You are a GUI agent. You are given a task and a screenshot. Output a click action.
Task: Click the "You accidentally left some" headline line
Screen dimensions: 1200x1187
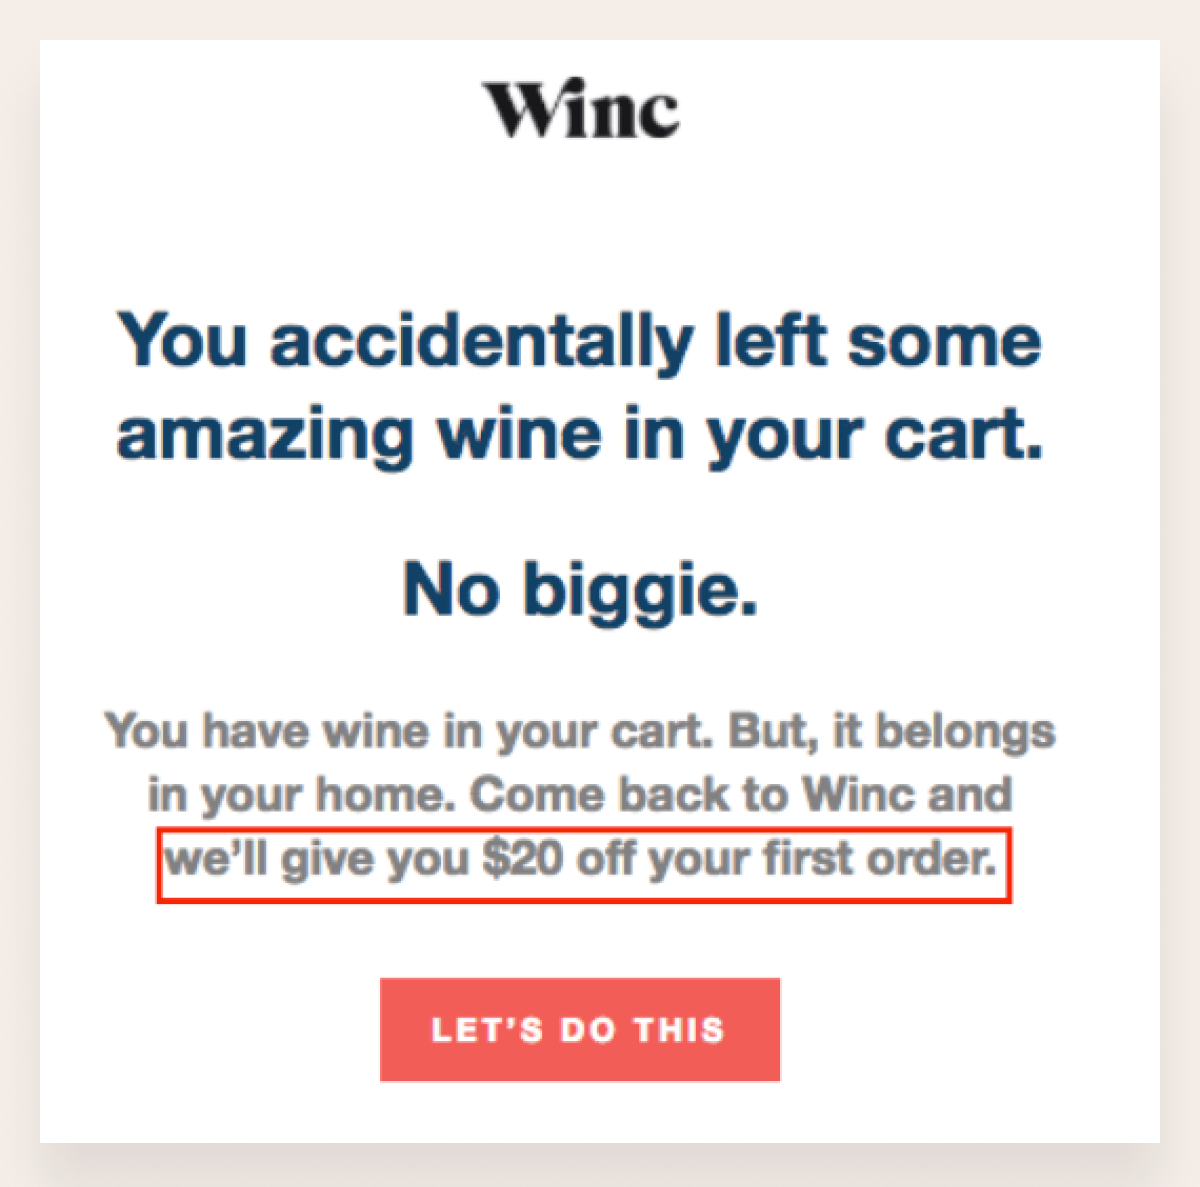pos(580,340)
